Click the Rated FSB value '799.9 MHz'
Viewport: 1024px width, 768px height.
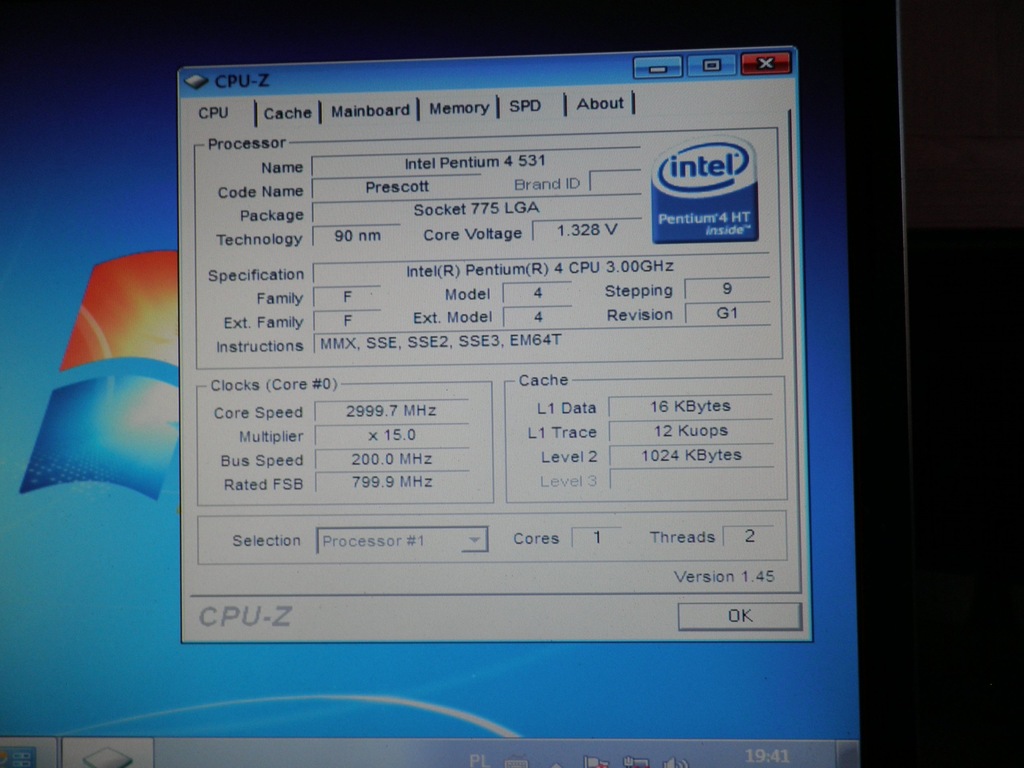point(392,482)
